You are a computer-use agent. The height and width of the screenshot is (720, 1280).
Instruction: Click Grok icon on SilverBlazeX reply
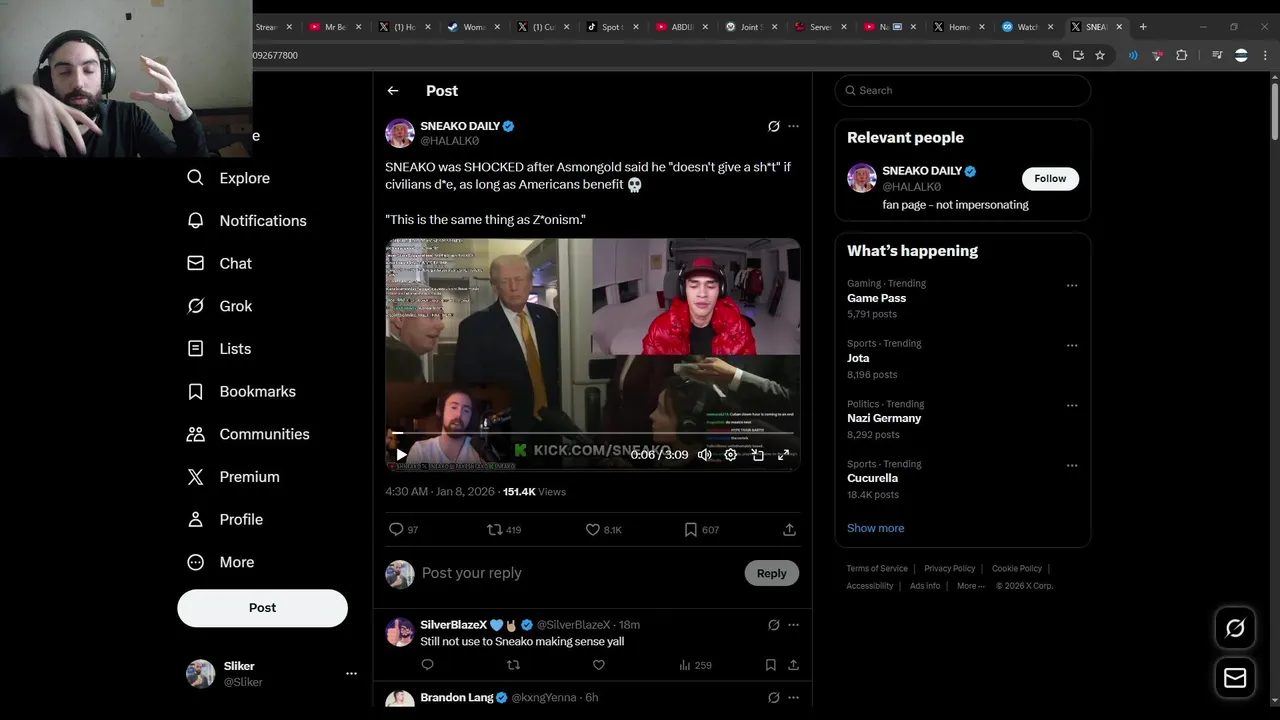(x=773, y=625)
